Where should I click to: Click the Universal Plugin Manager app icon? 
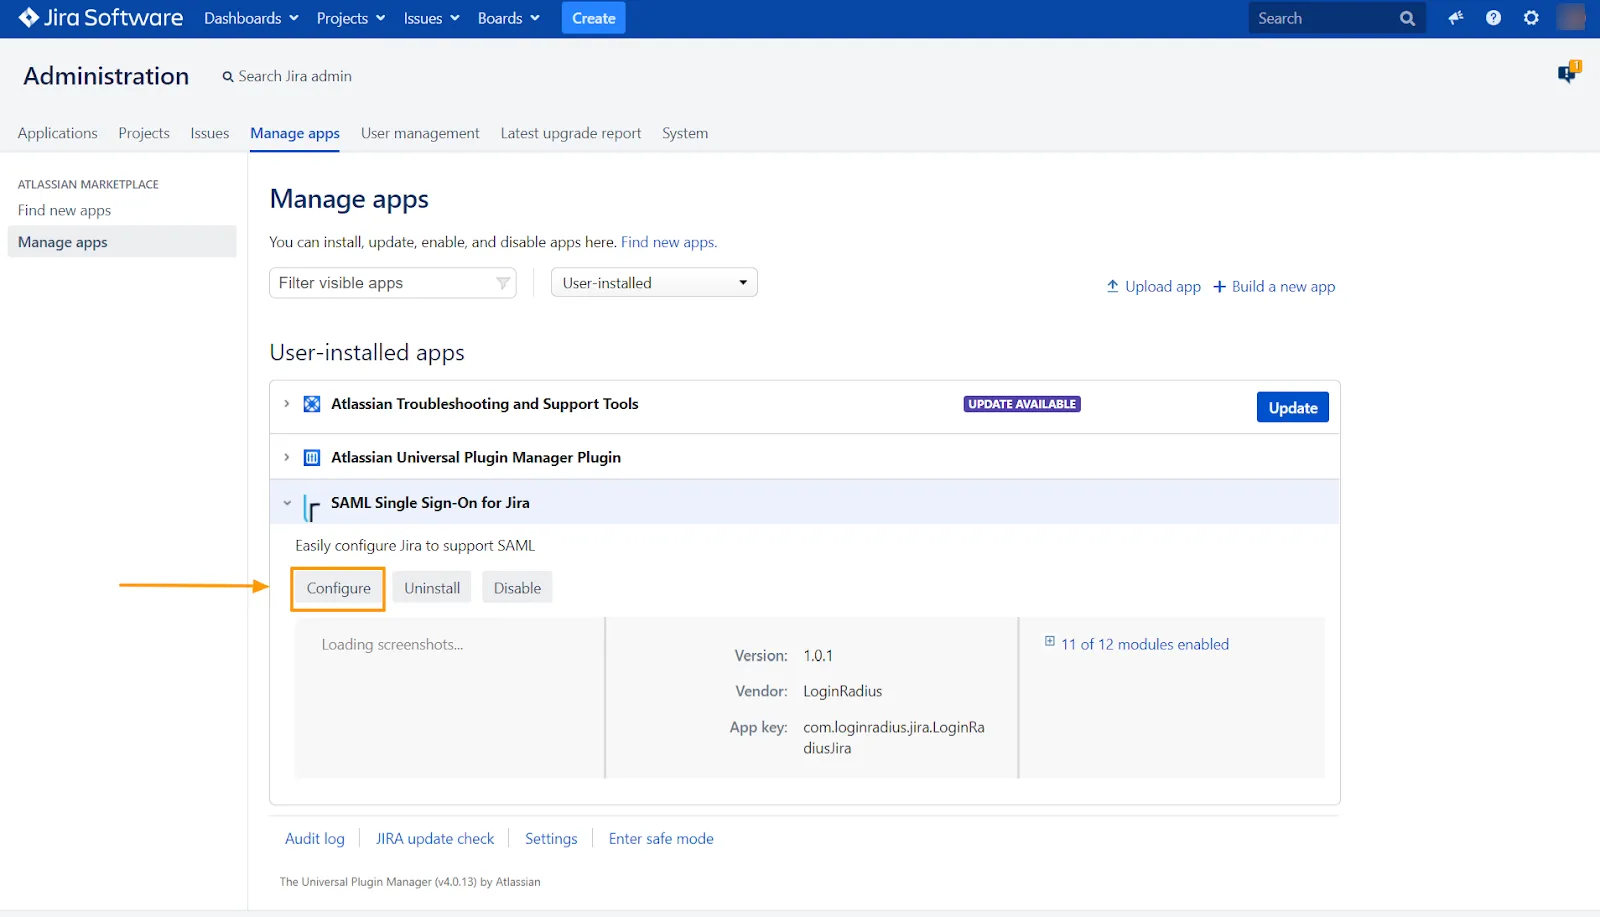point(312,458)
